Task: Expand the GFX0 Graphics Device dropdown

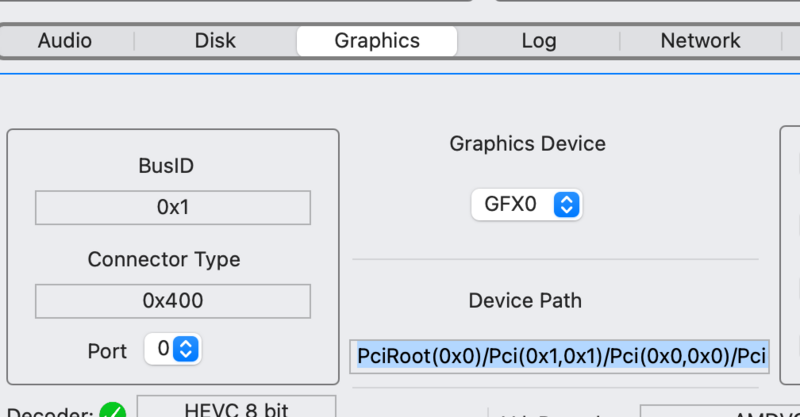Action: tap(526, 205)
